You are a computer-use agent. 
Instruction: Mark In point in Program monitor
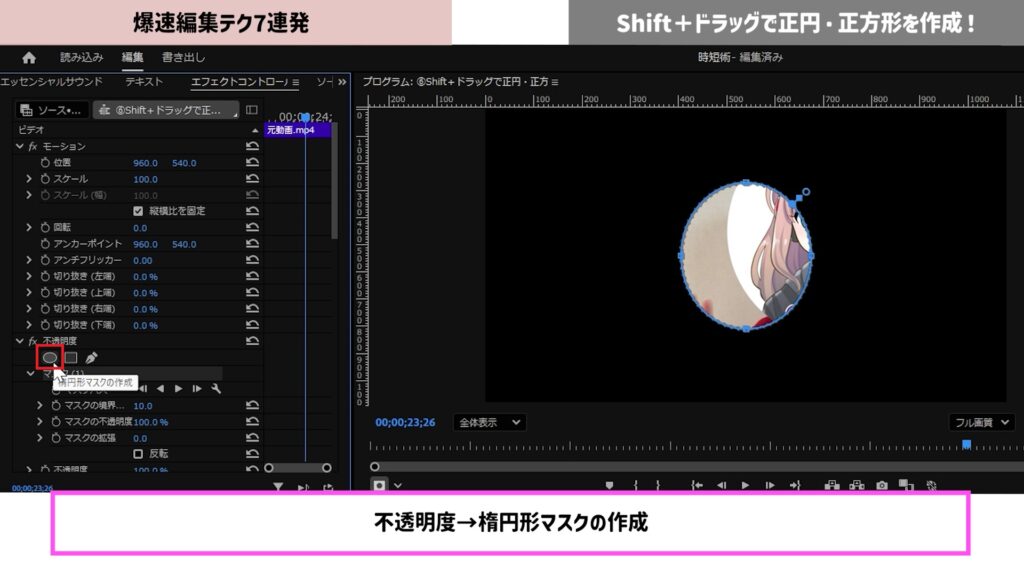click(x=635, y=485)
